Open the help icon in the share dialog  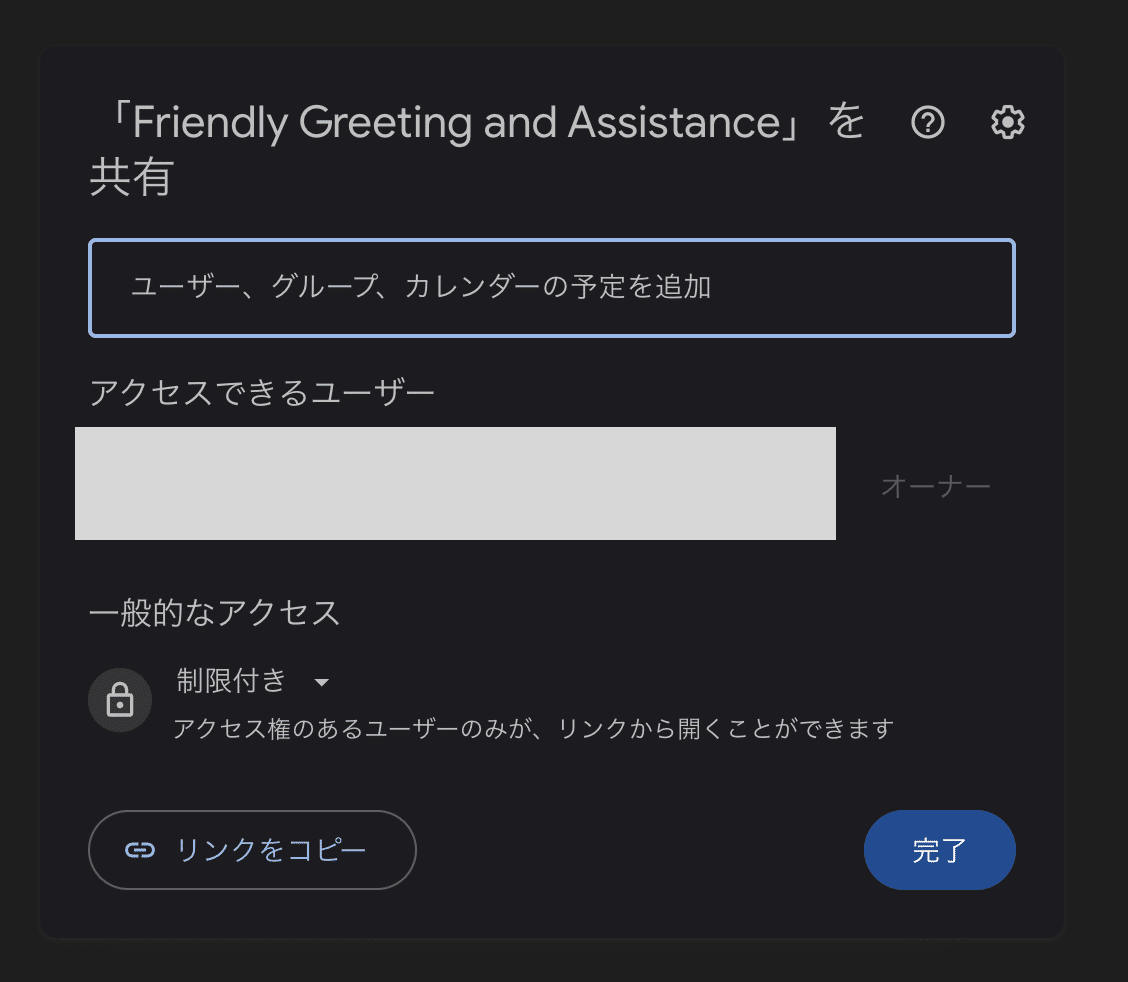tap(928, 123)
